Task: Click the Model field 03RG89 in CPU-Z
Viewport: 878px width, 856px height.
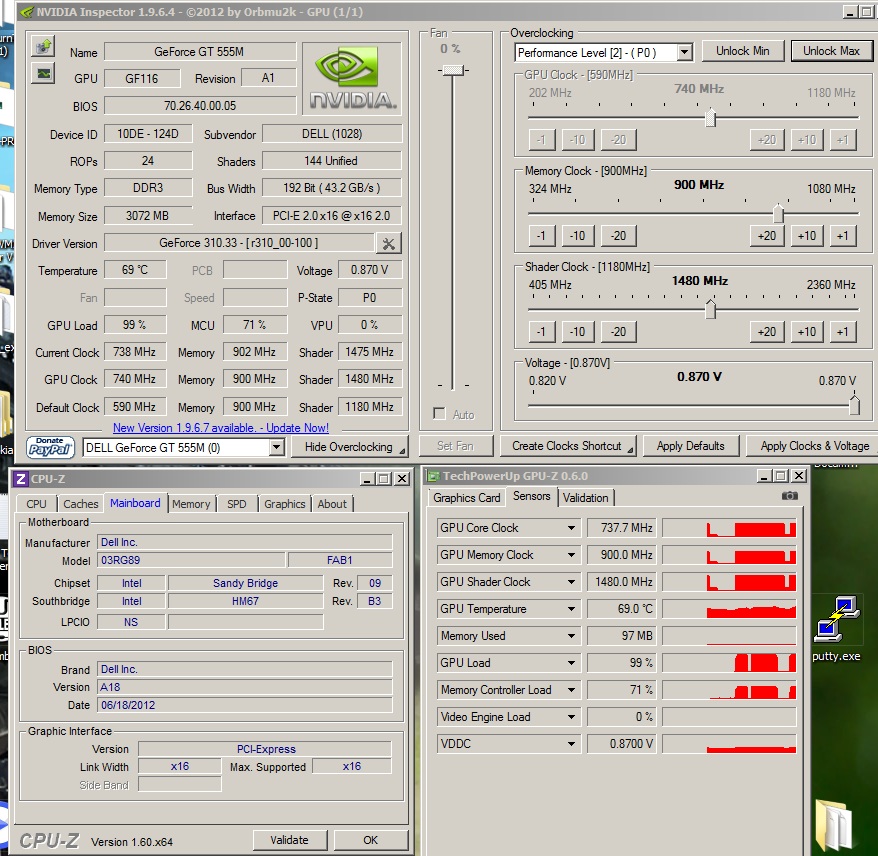Action: [191, 560]
